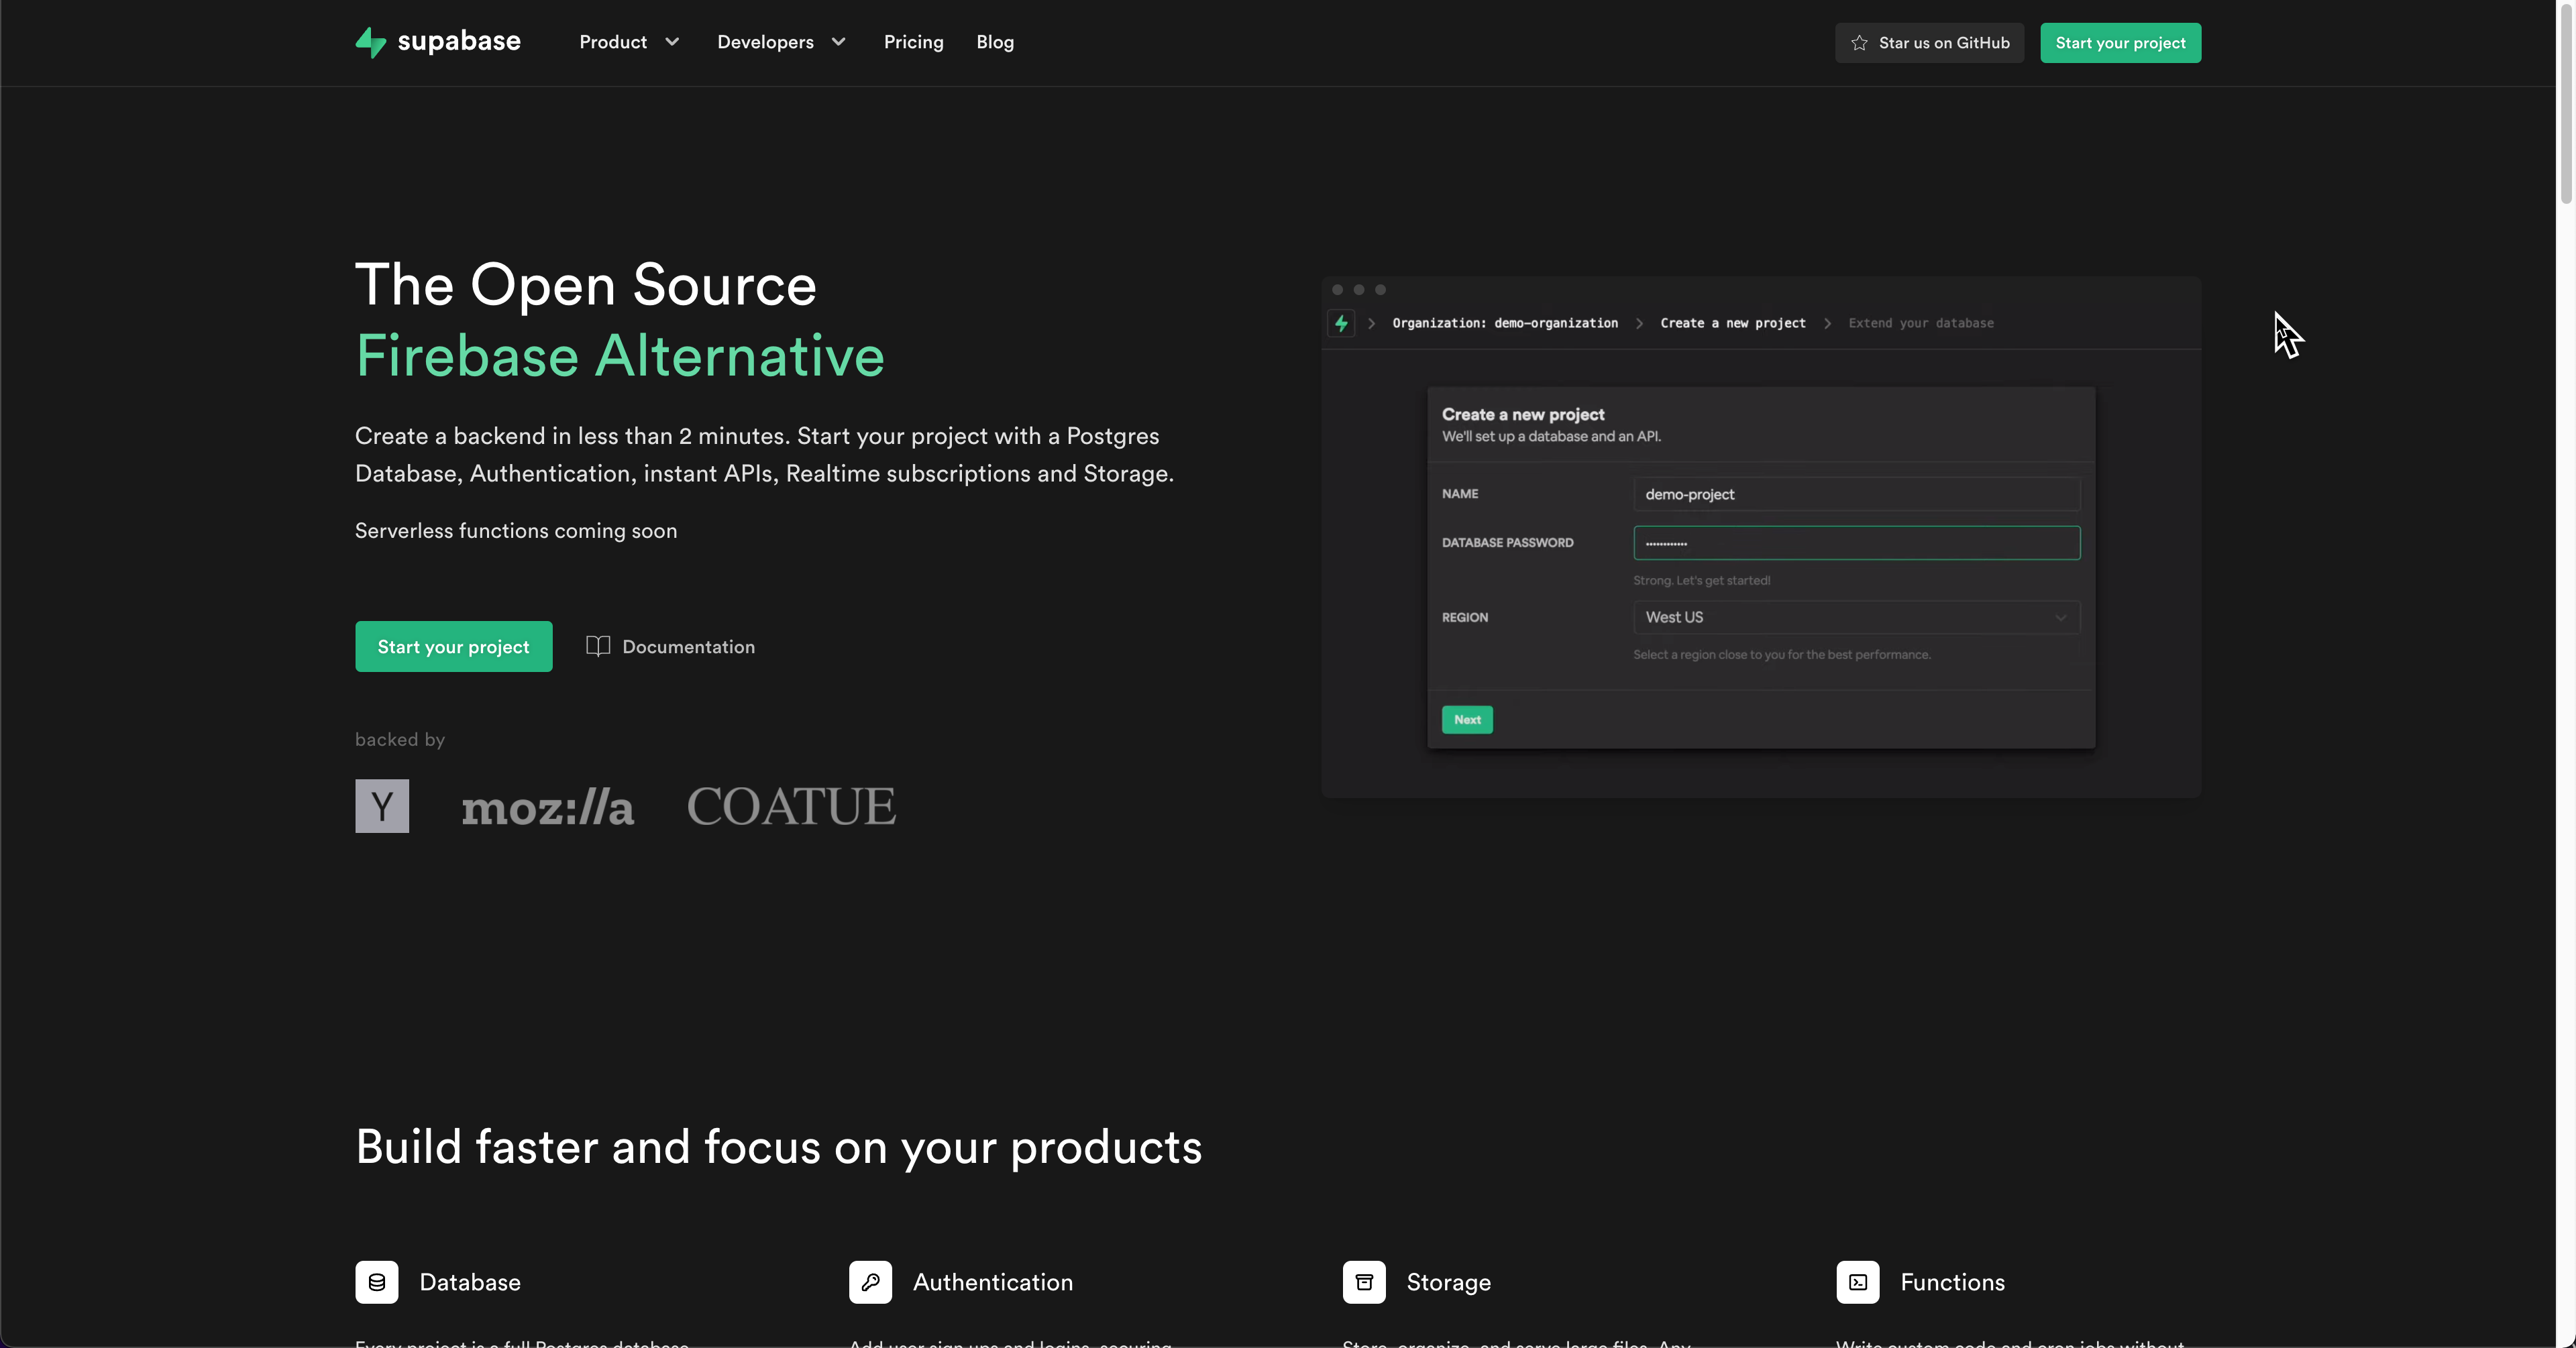Click the supabase wordmark text
The width and height of the screenshot is (2576, 1348).
click(459, 41)
